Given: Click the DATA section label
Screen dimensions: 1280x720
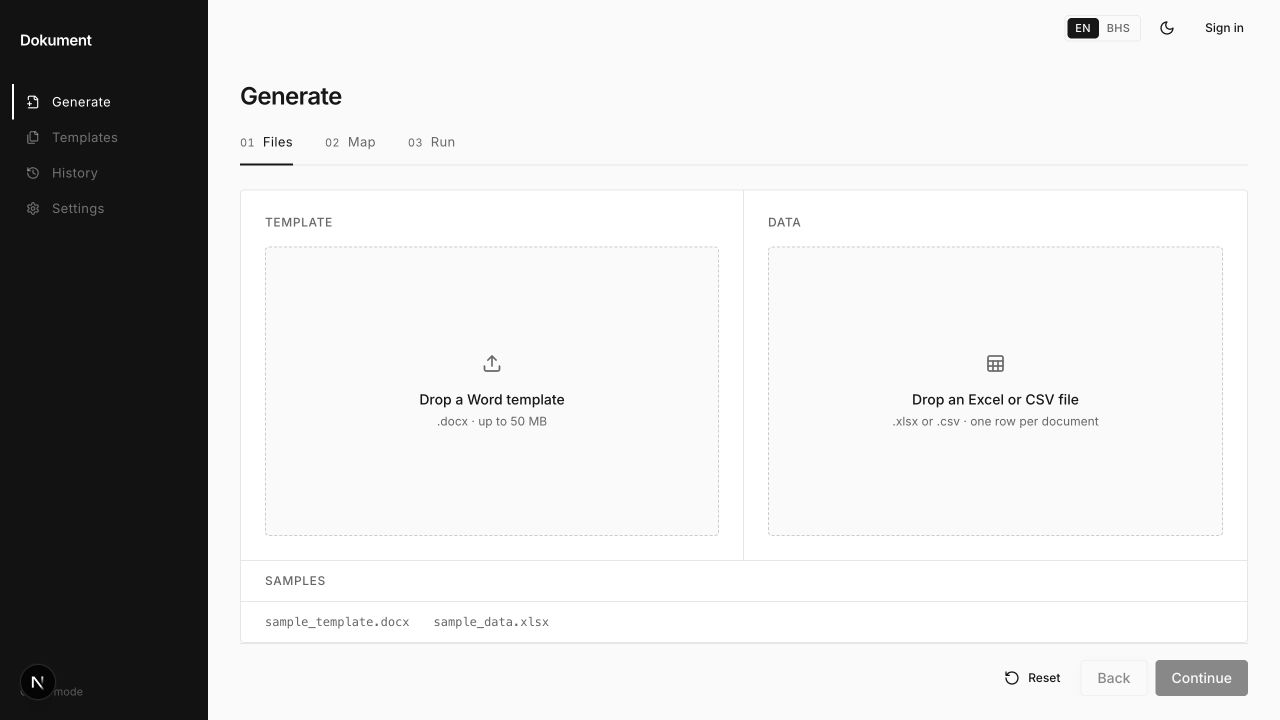Looking at the screenshot, I should tap(784, 222).
